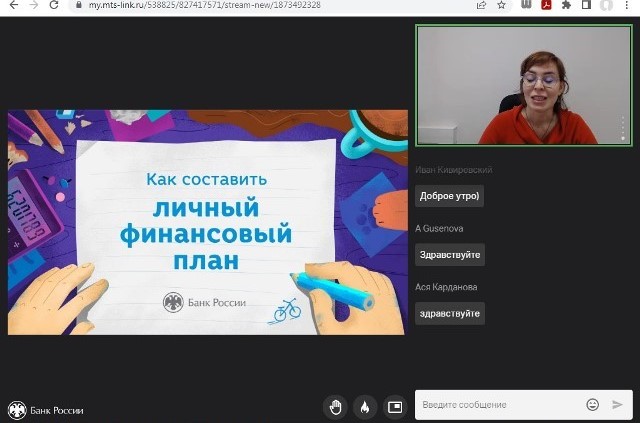Click the name A Gusenova in chat

point(439,229)
